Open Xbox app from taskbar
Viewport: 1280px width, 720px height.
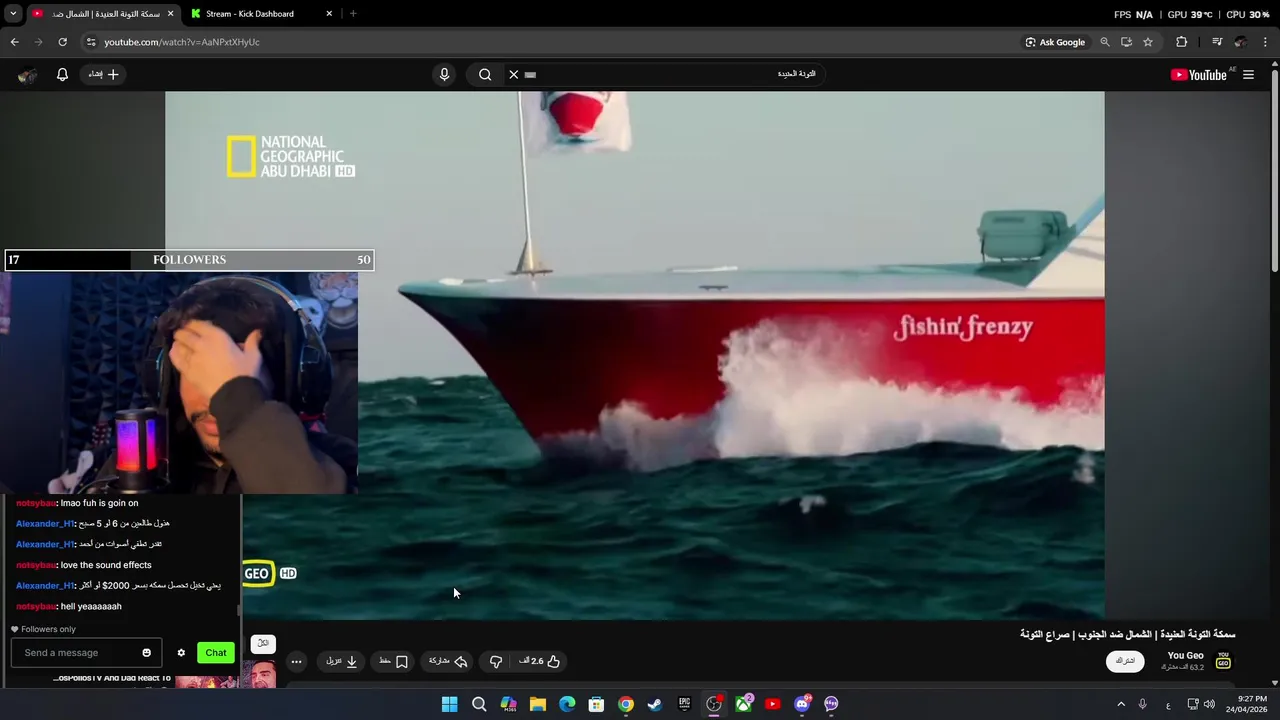click(743, 704)
